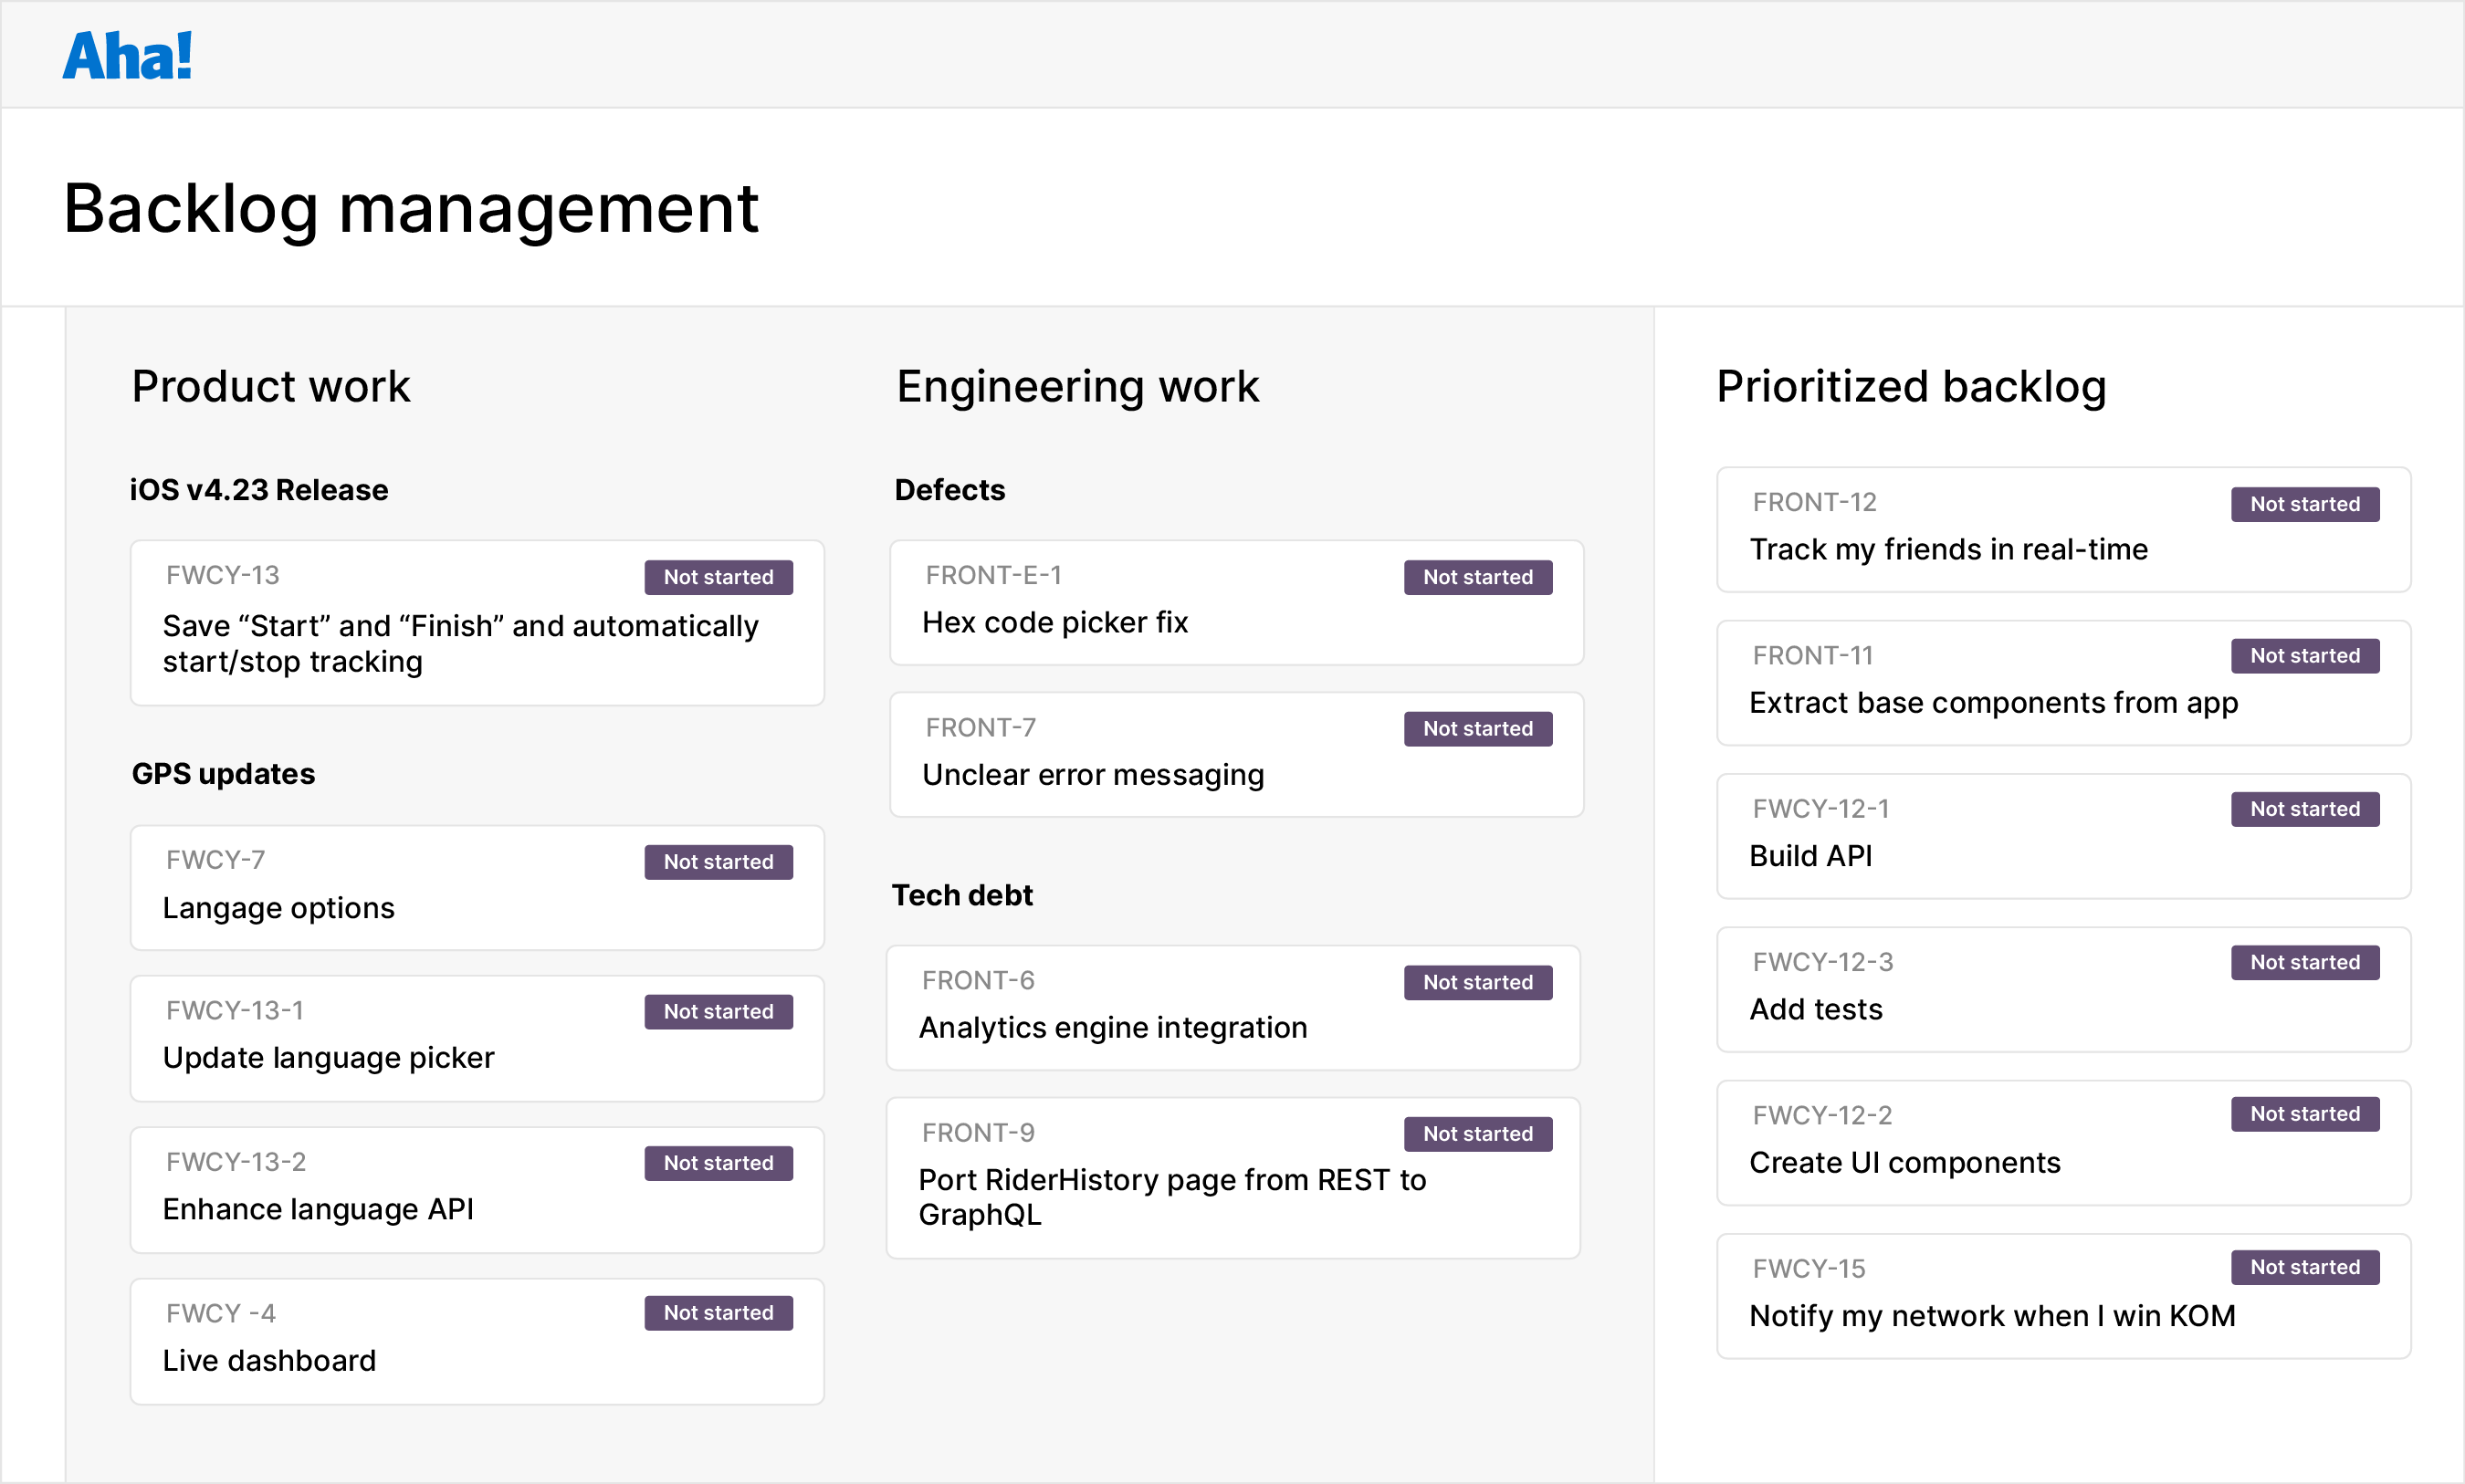The height and width of the screenshot is (1484, 2465).
Task: Select the Langage options card
Action: [x=477, y=887]
